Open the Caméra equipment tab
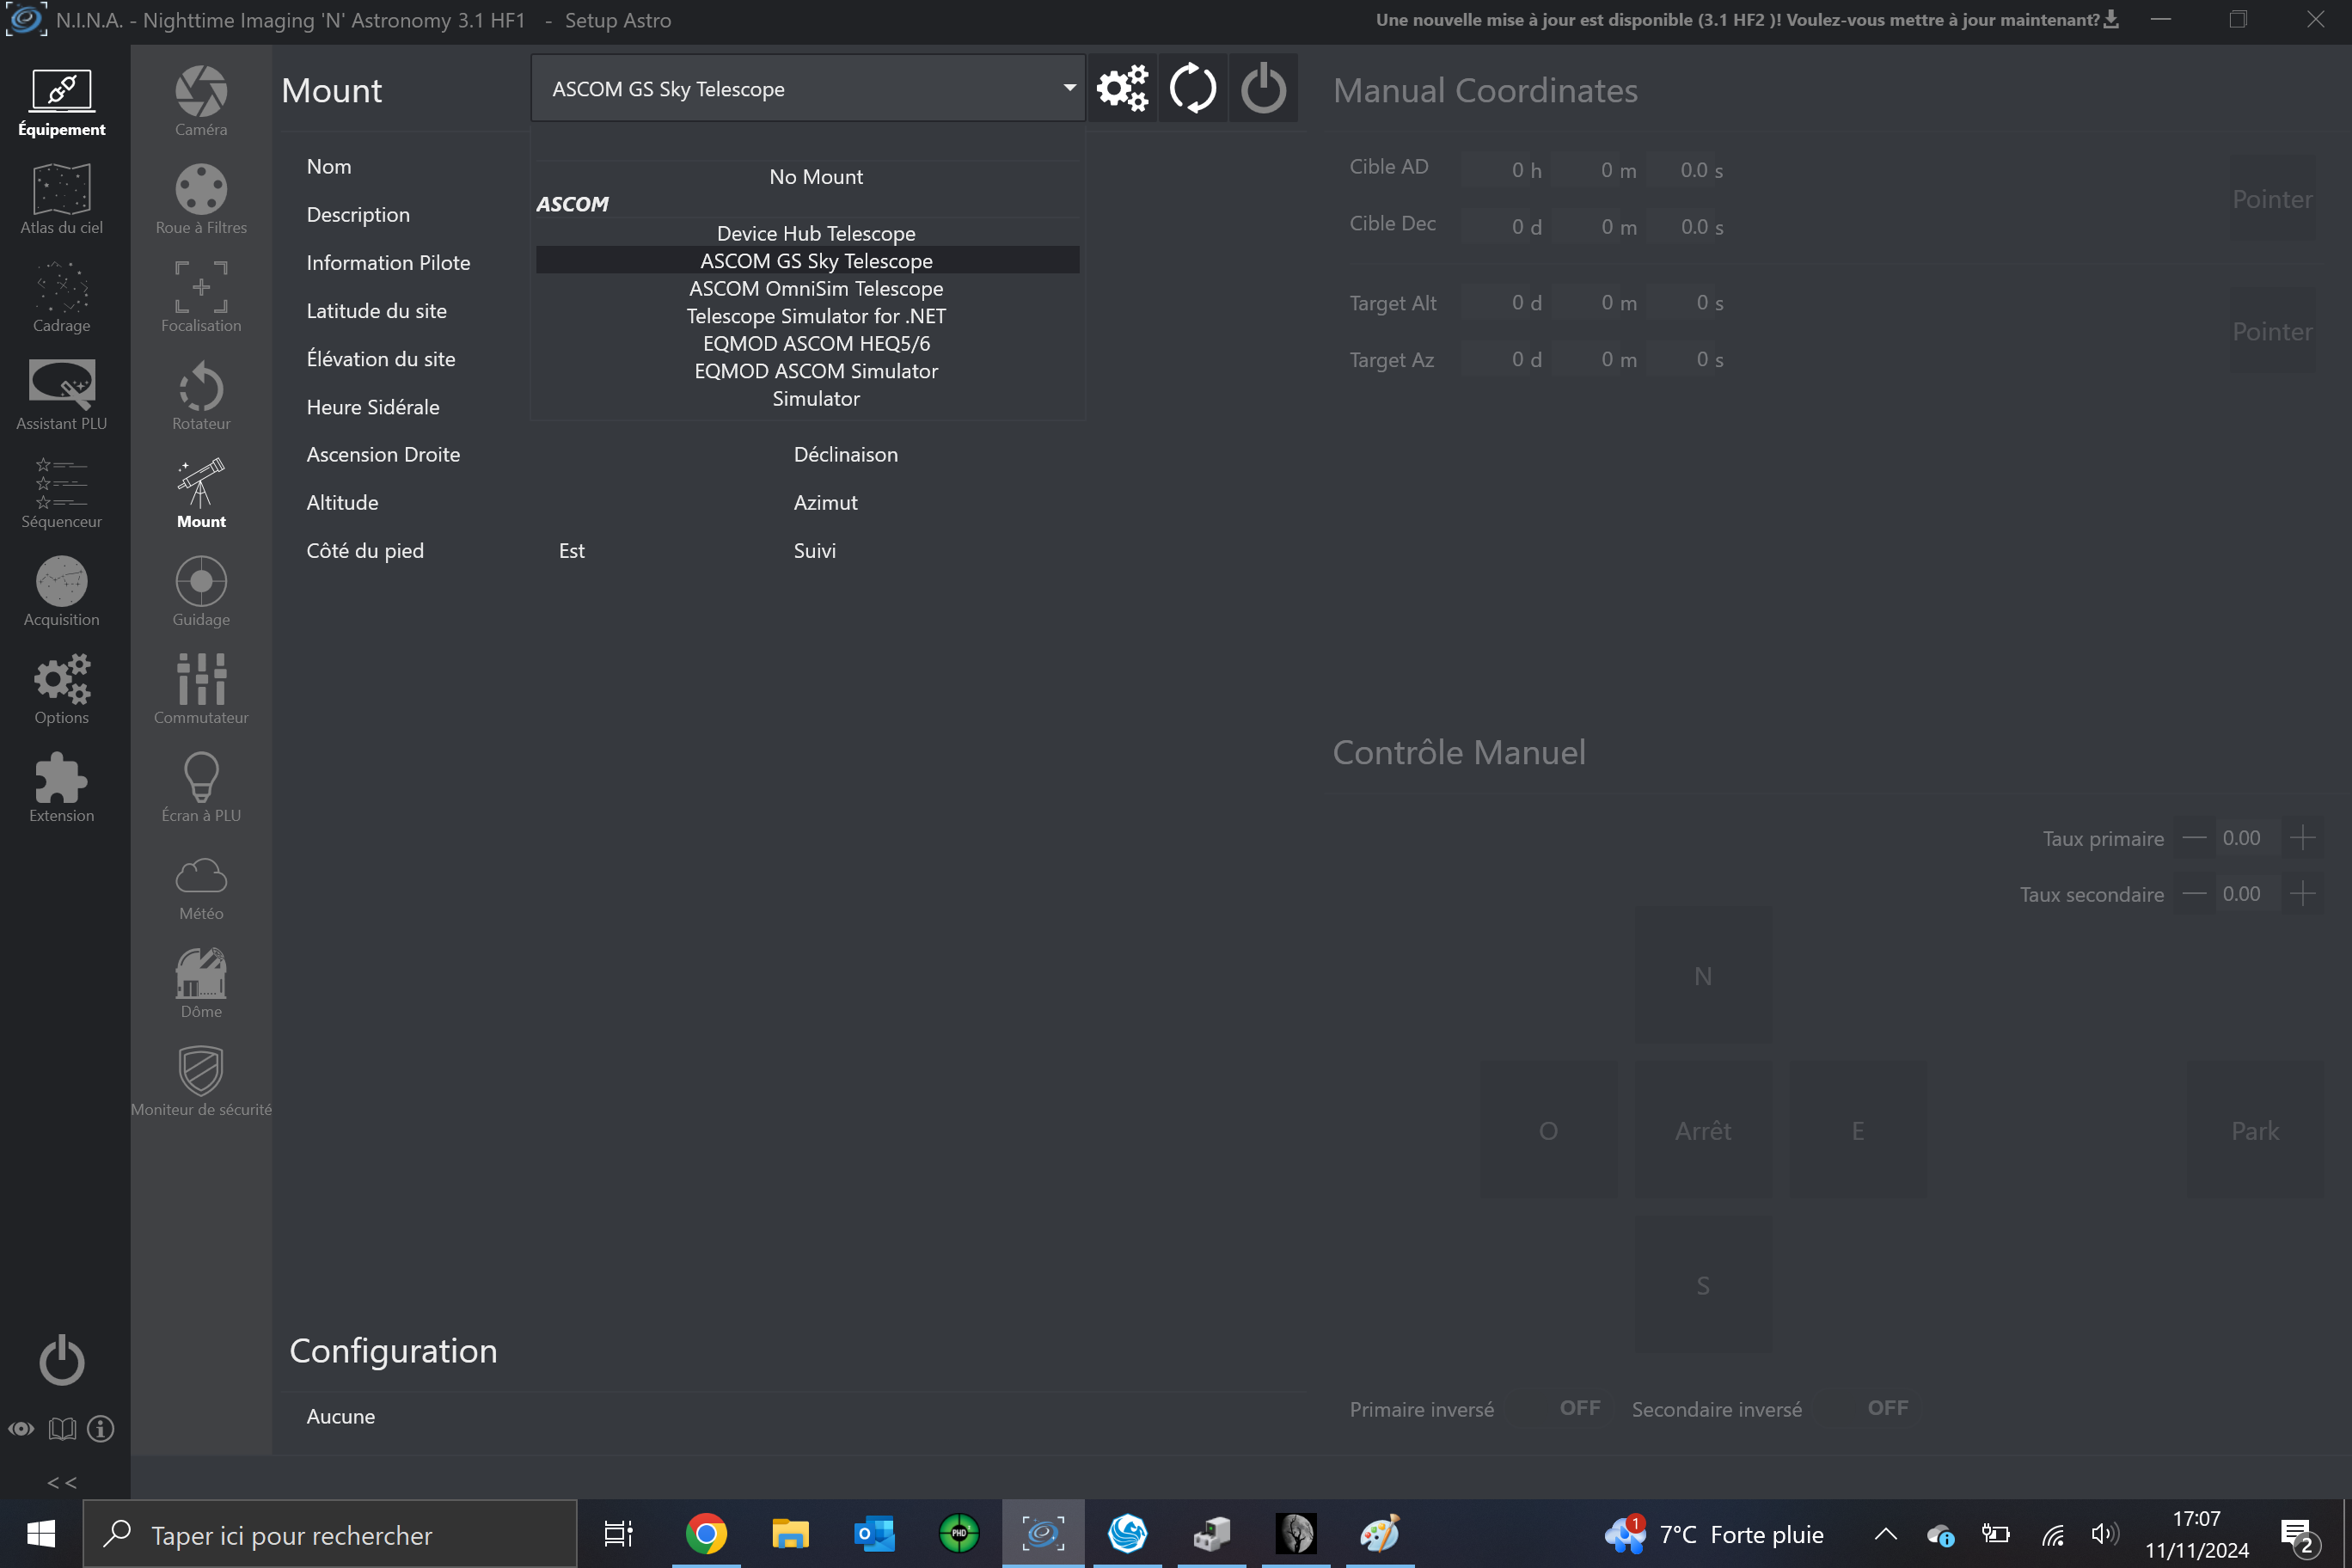Screen dimensions: 2352x1568 point(201,100)
